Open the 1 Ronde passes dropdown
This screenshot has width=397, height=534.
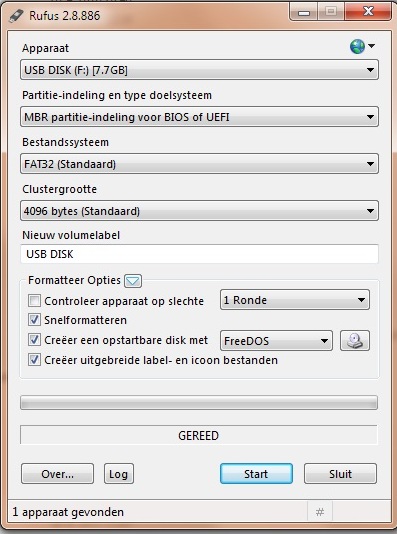(x=295, y=300)
